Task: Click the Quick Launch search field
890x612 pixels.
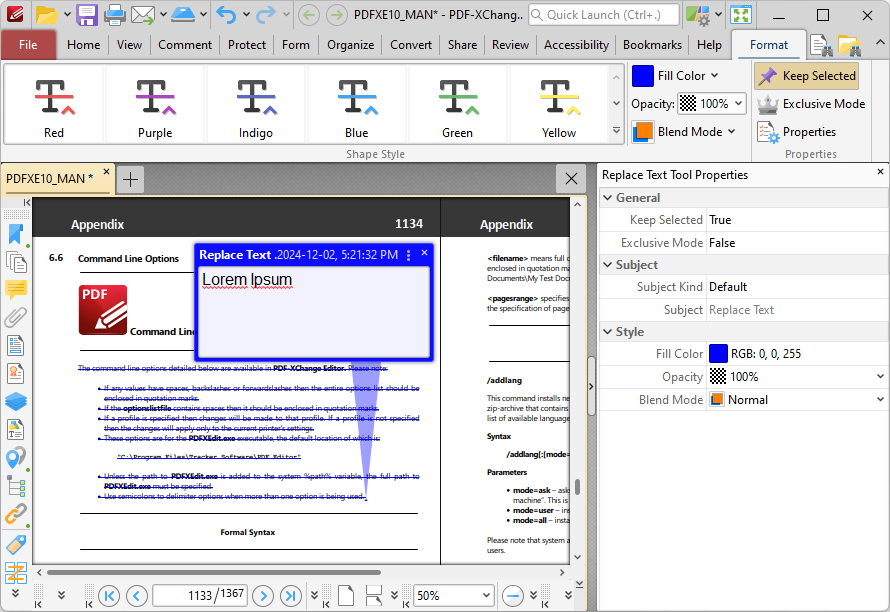Action: (x=603, y=15)
